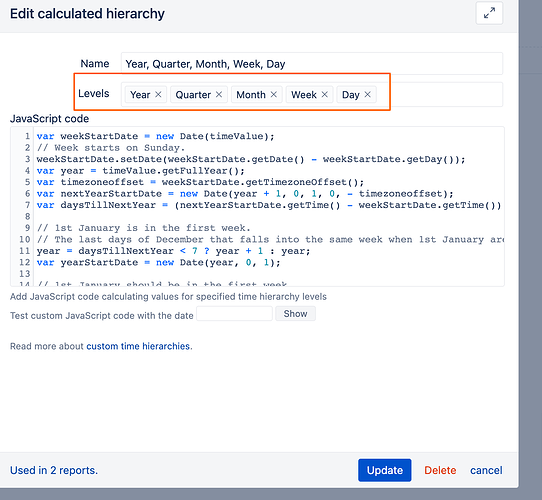Delete this calculated hierarchy

440,470
